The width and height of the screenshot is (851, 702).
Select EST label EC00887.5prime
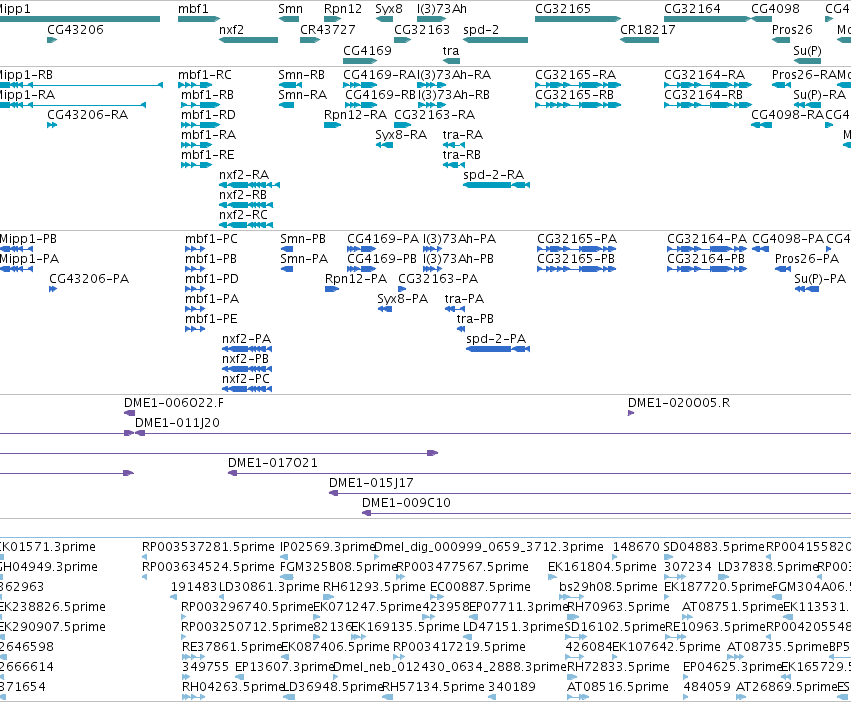480,587
